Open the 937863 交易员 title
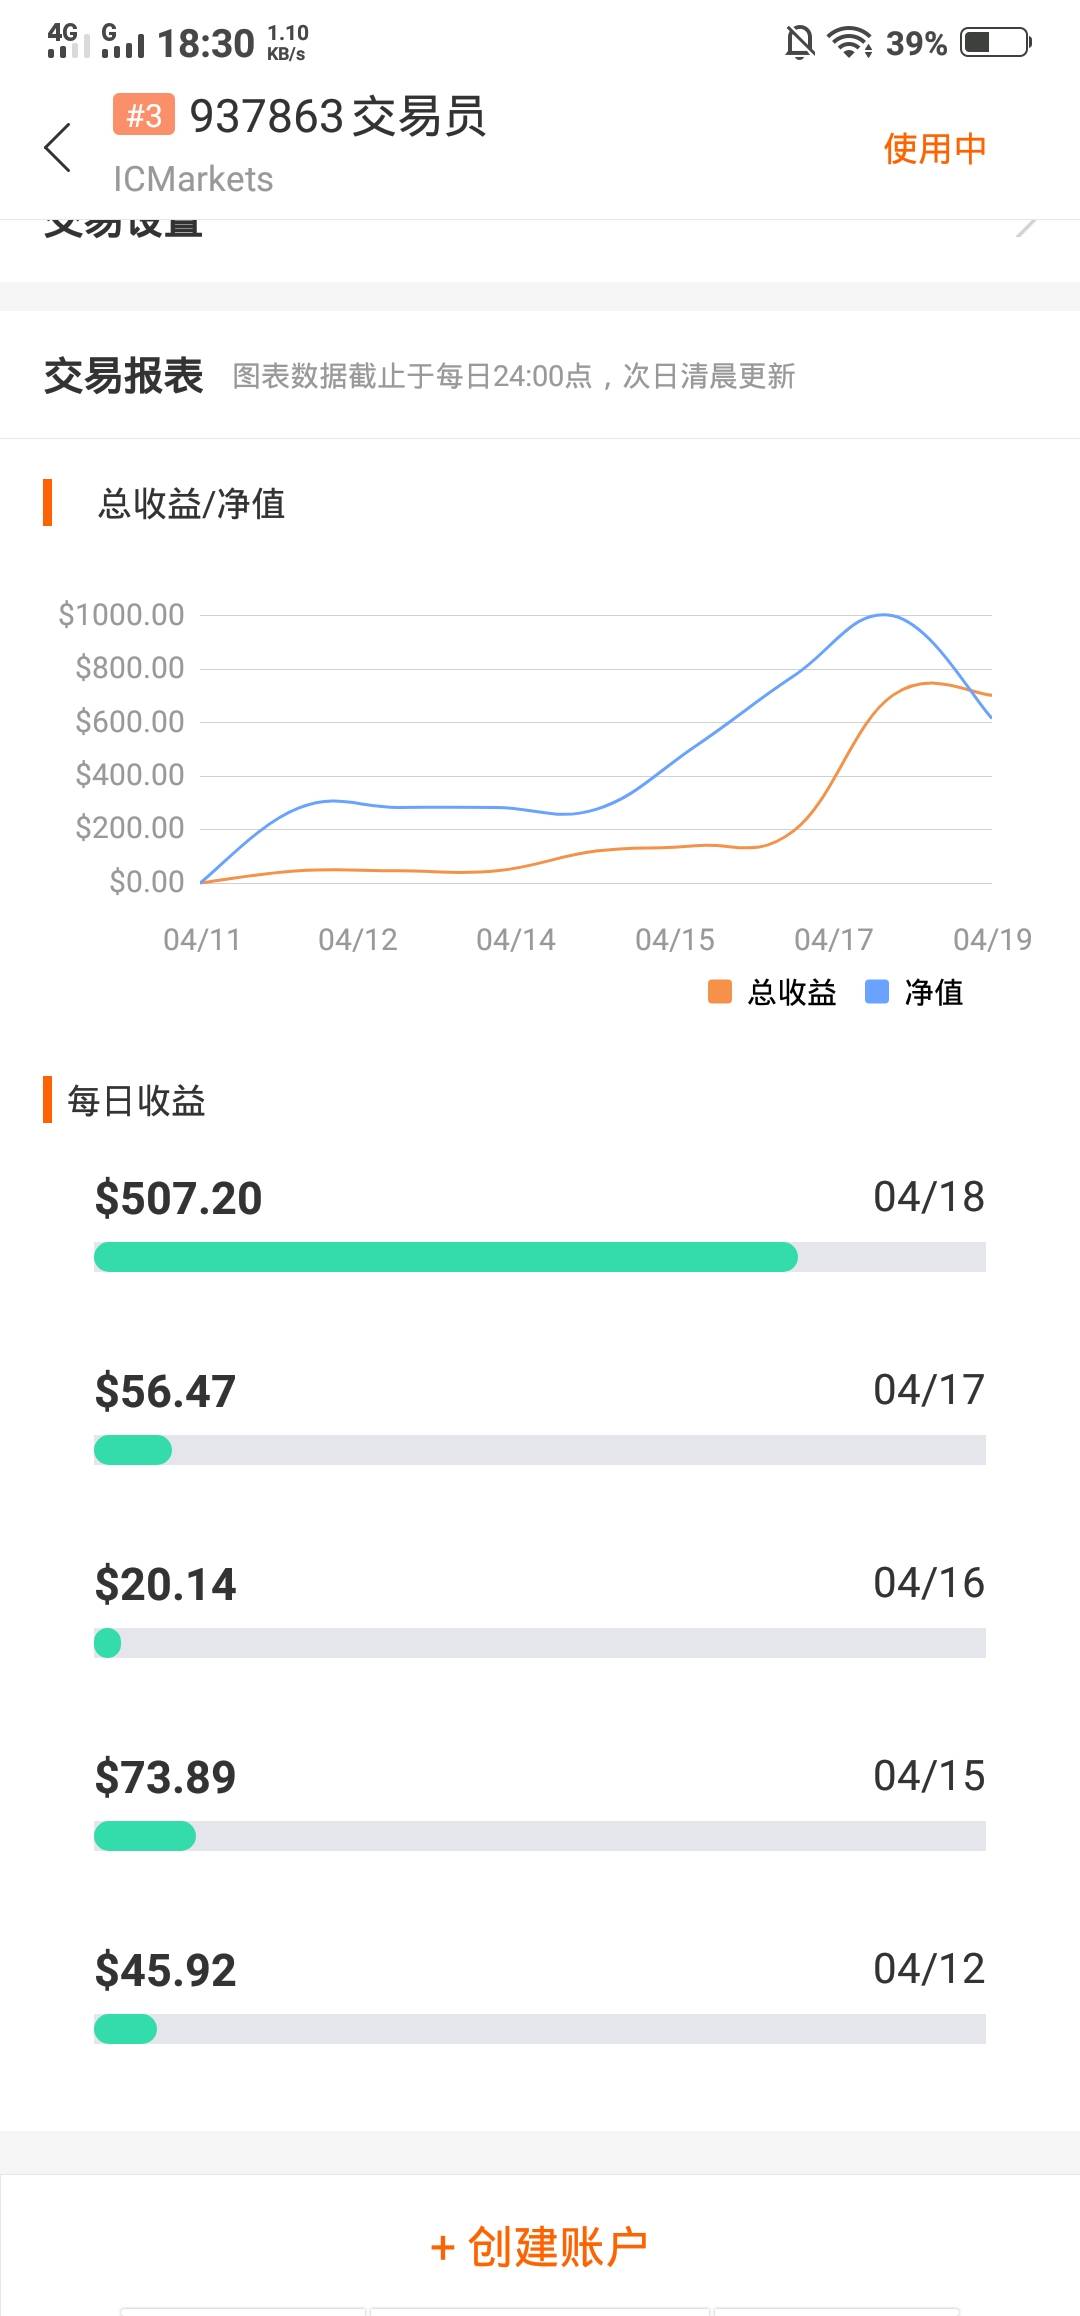1080x2316 pixels. click(337, 116)
